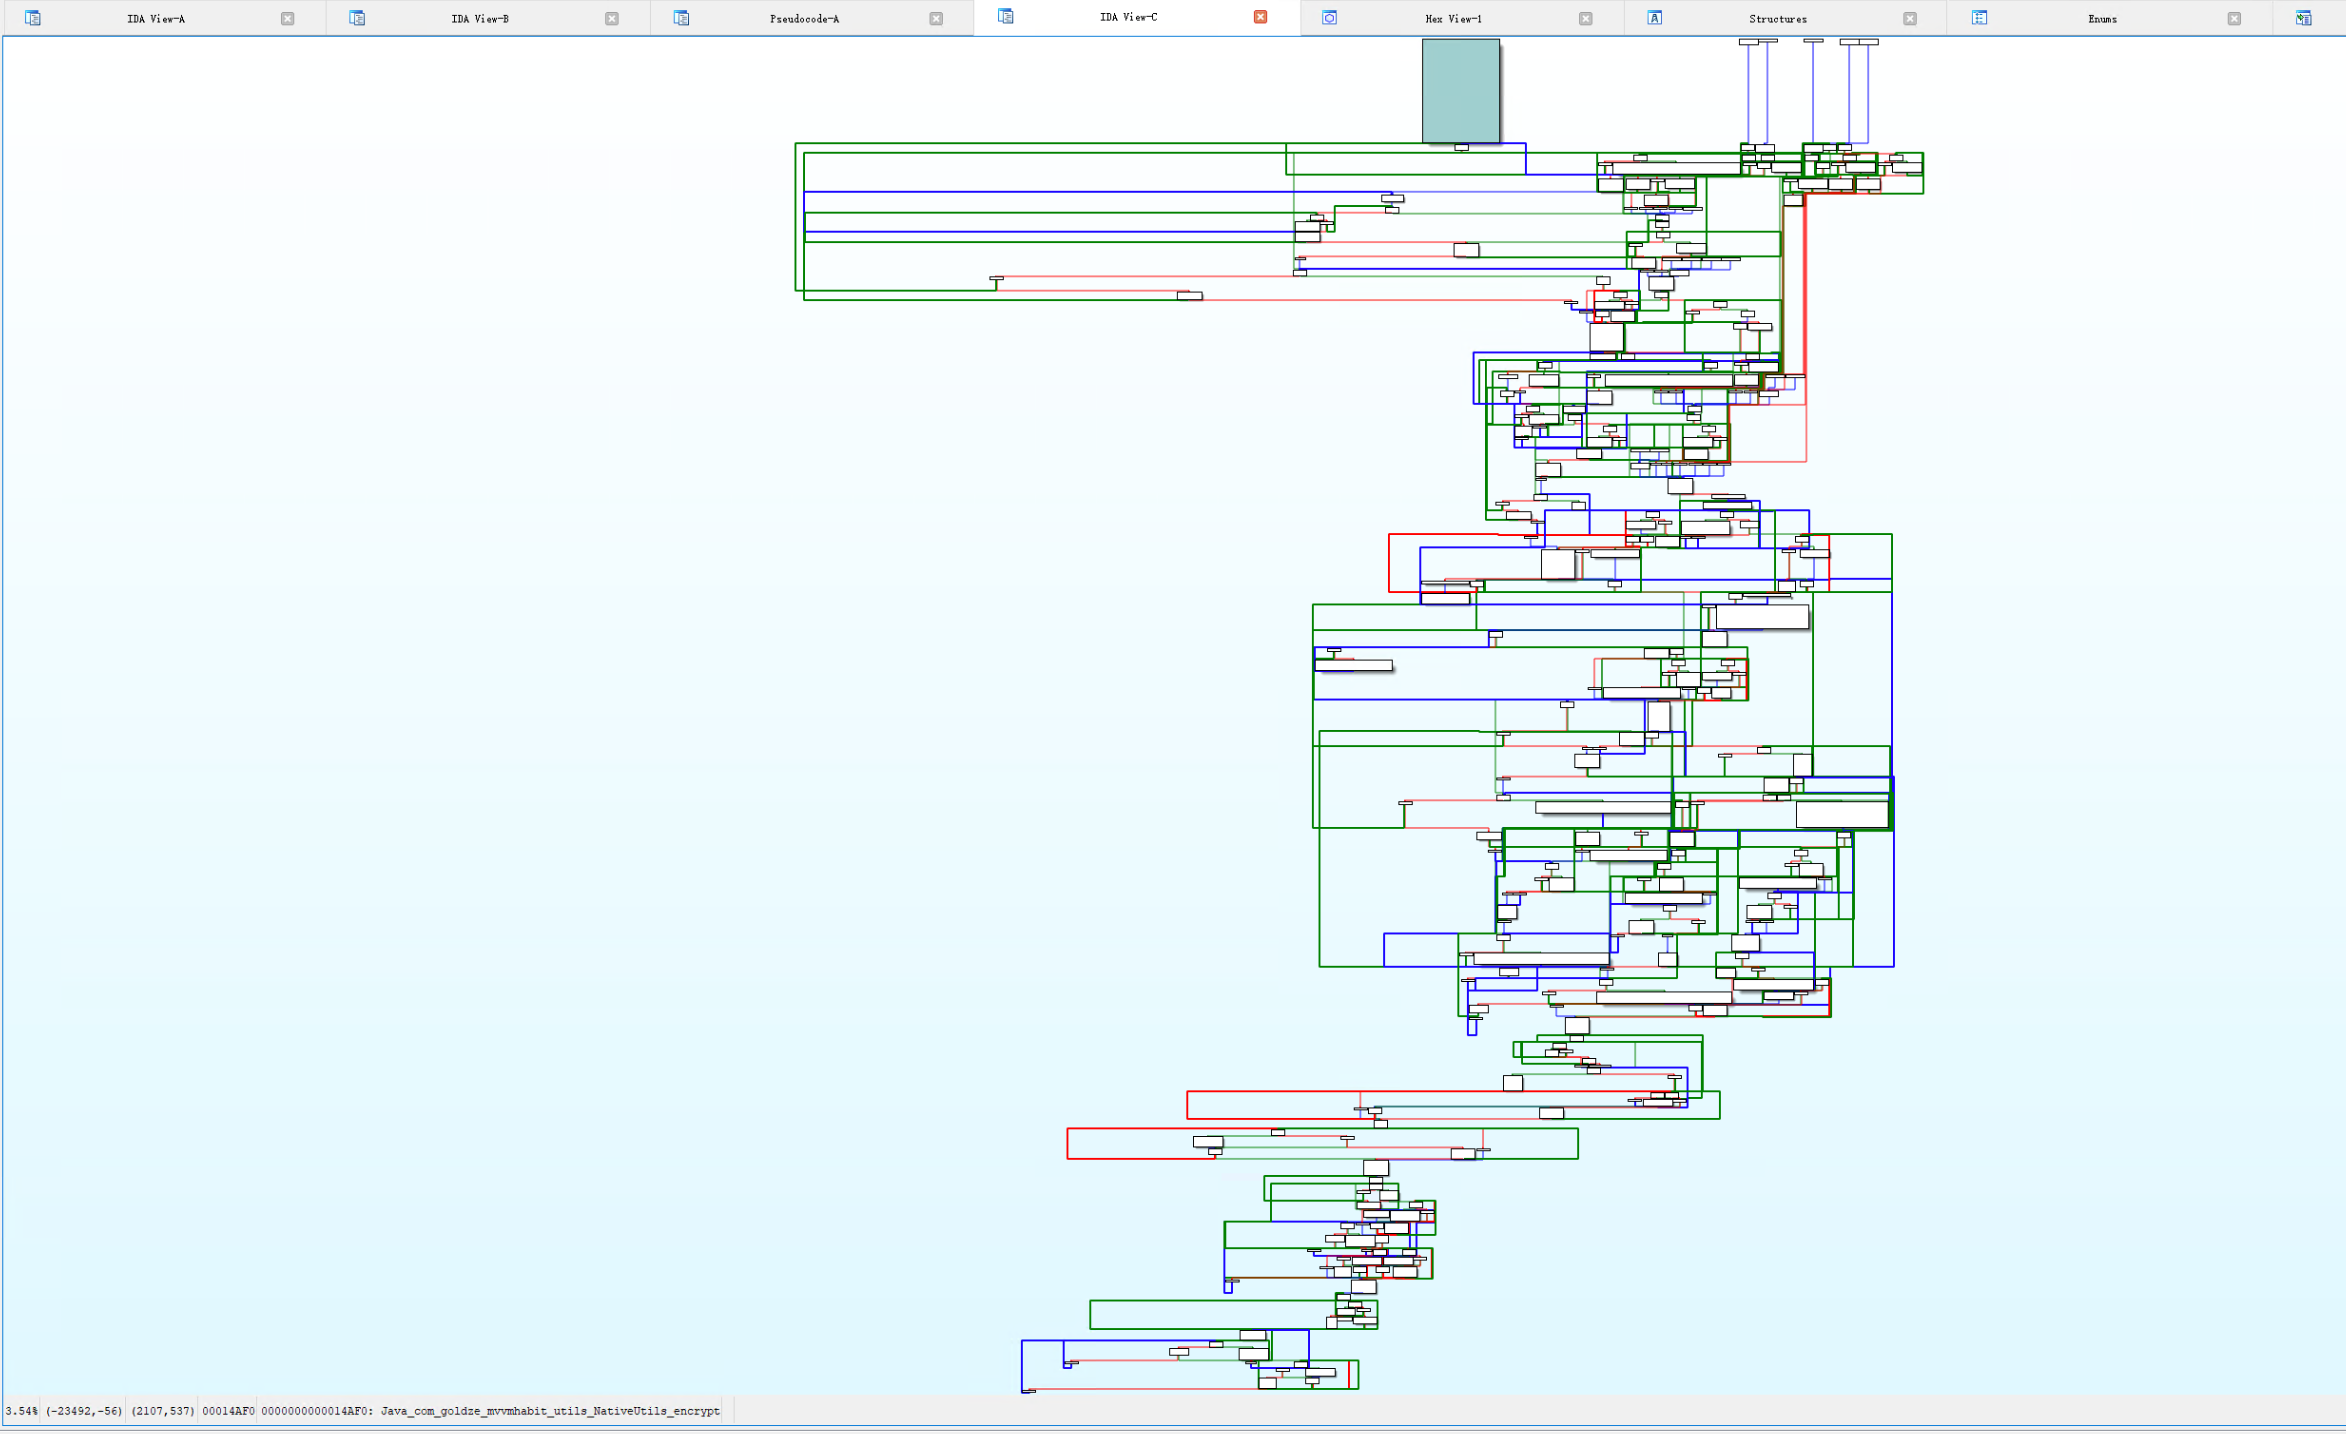Click the IDA View-C tab icon

[1006, 17]
